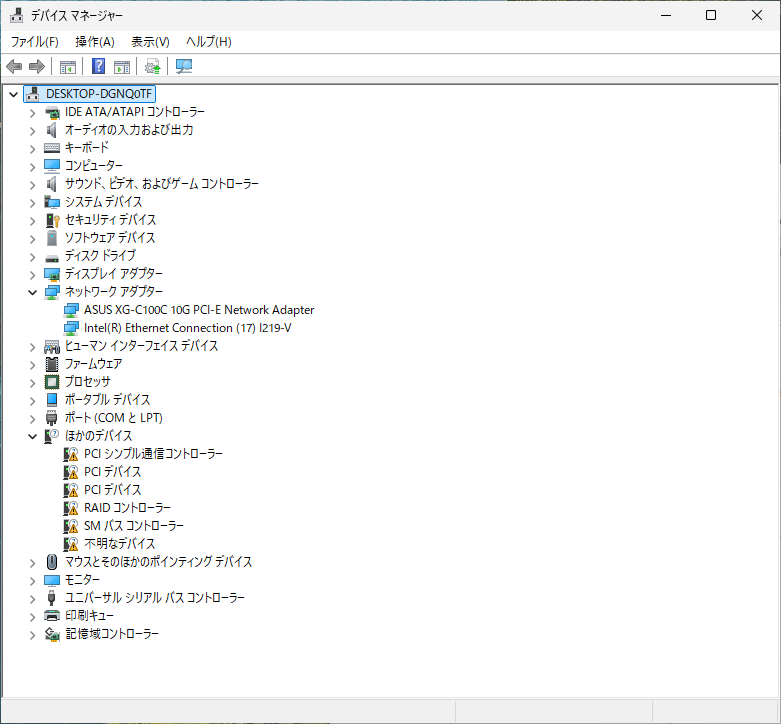
Task: Click the Intel Ethernet I219-V adapter icon
Action: [71, 328]
